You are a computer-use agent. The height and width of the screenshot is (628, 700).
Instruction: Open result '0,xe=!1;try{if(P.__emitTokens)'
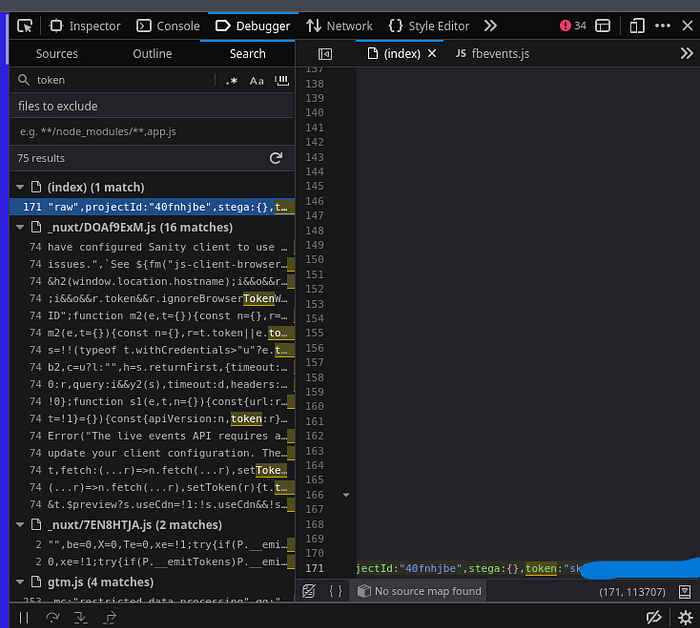[152, 561]
